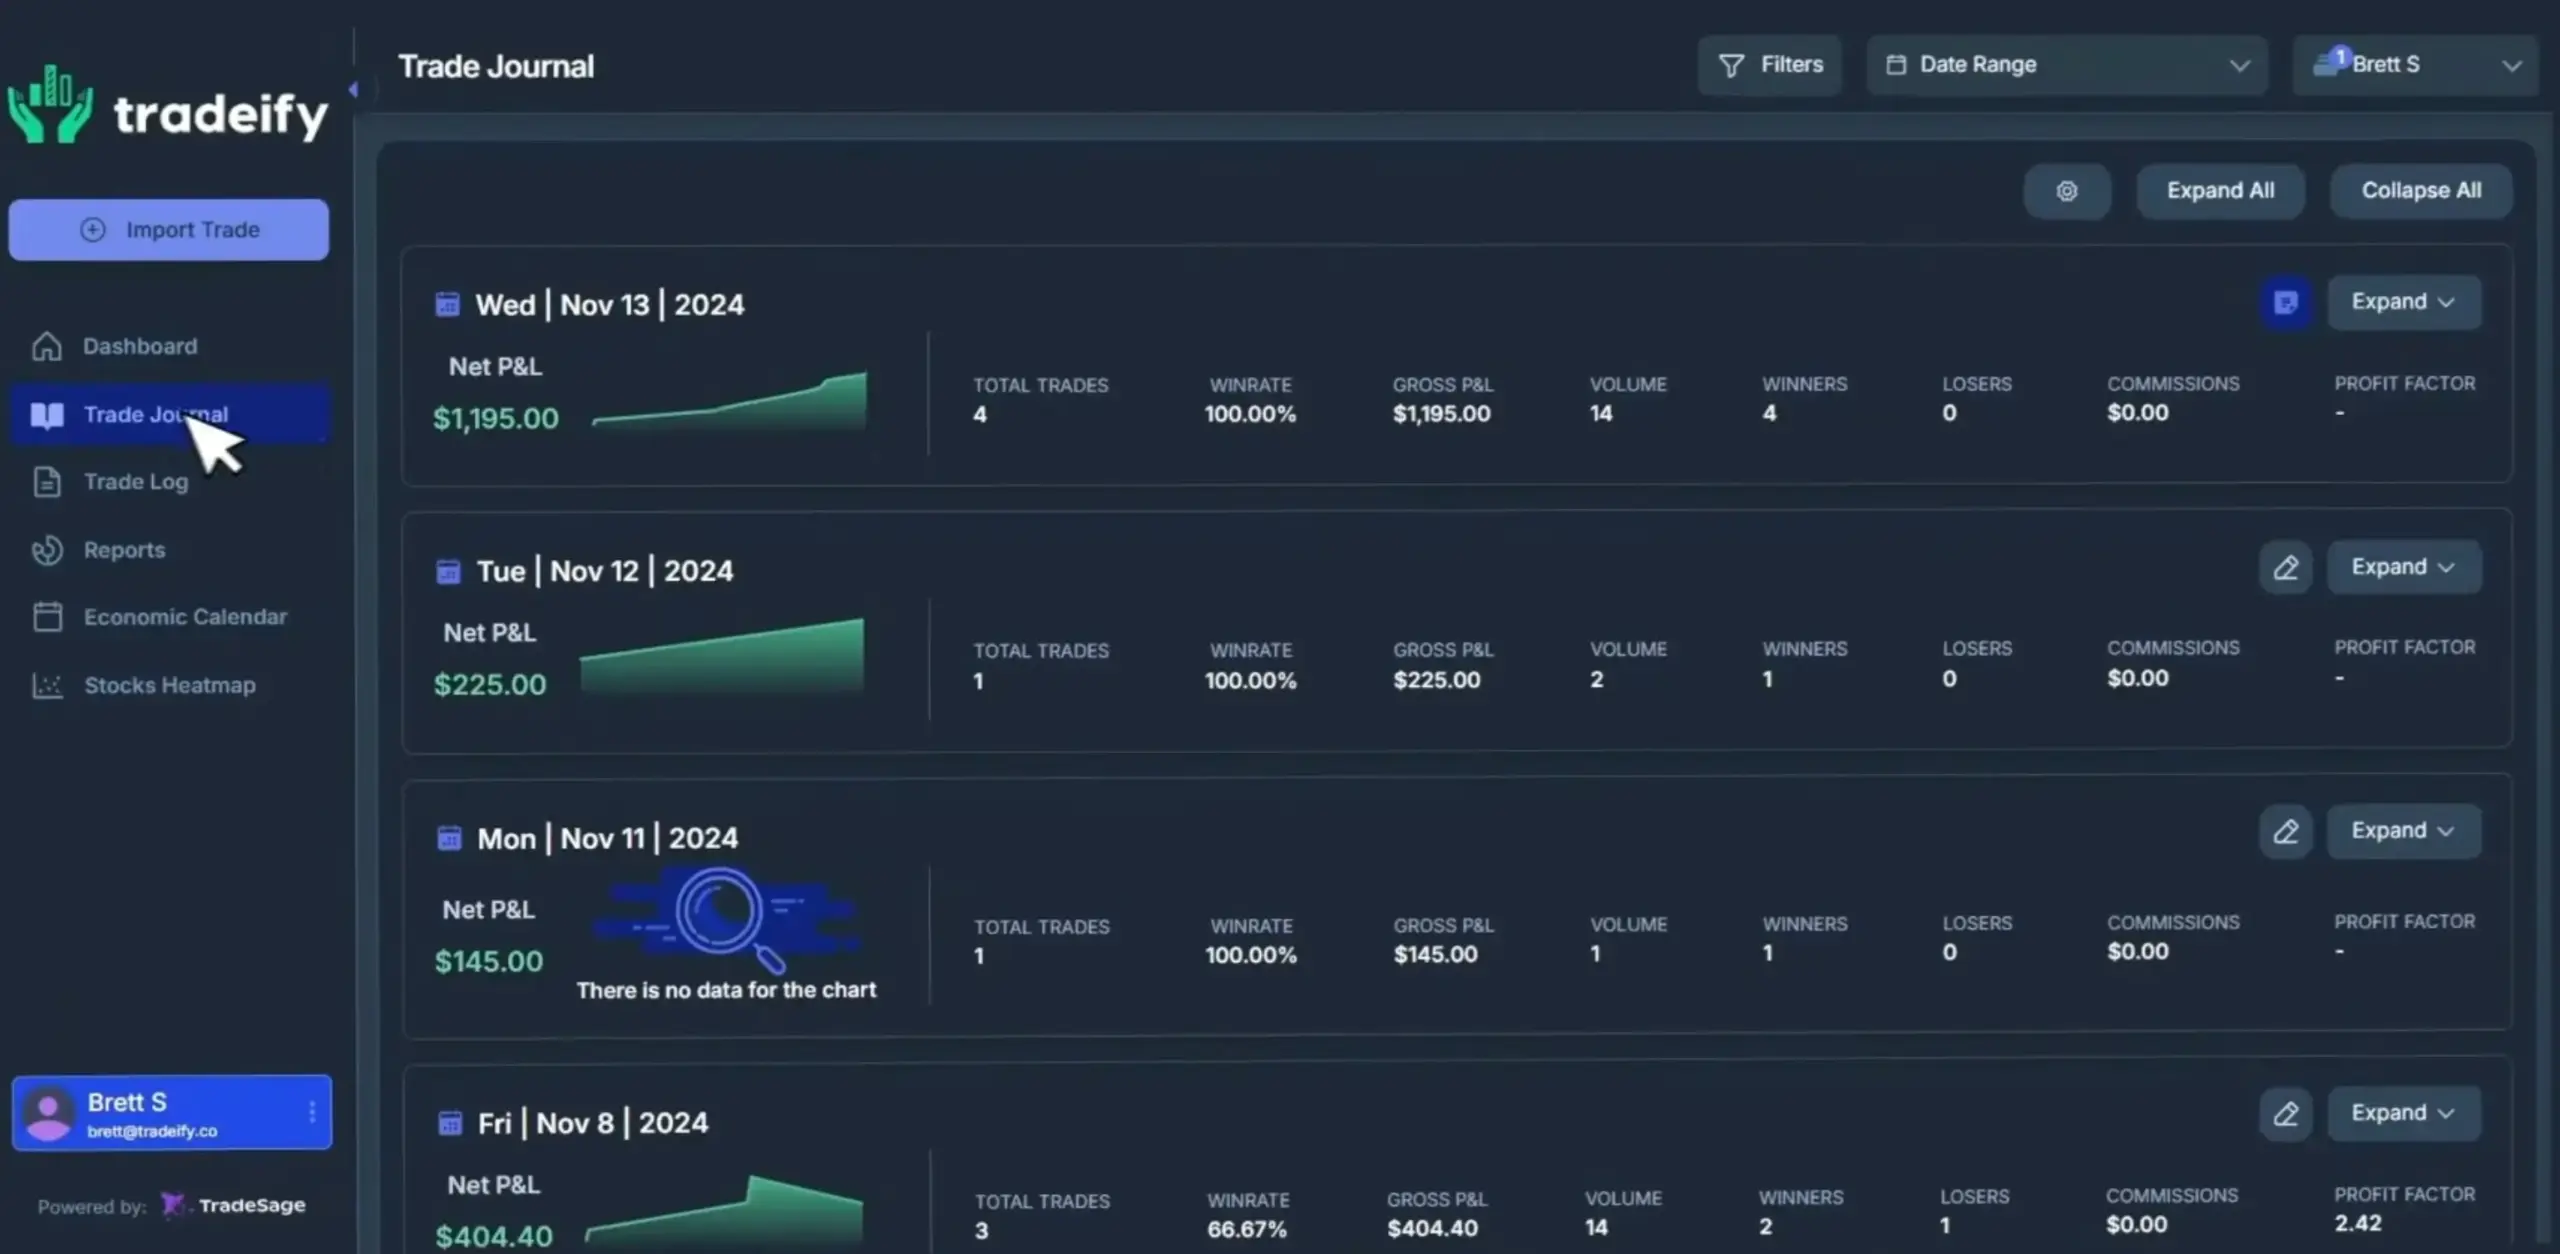Expand the Wed Nov 13 journal entry
This screenshot has height=1254, width=2560.
(x=2402, y=302)
